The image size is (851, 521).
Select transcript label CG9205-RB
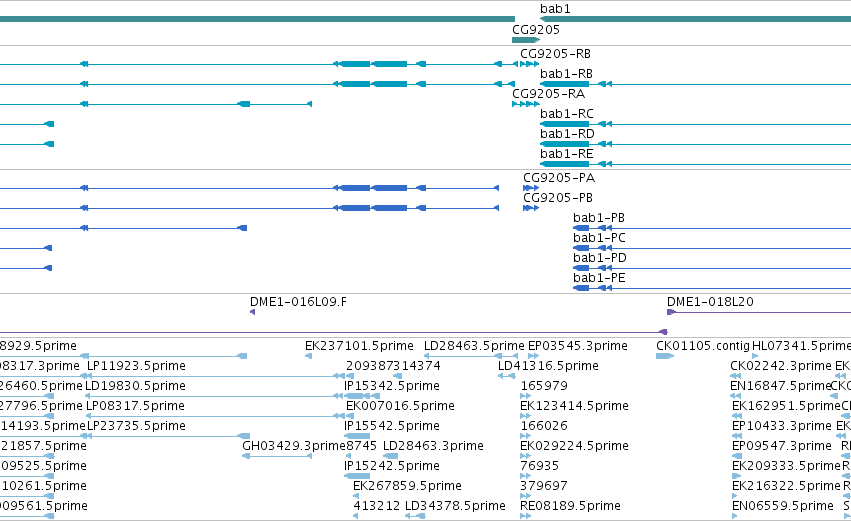pyautogui.click(x=555, y=54)
